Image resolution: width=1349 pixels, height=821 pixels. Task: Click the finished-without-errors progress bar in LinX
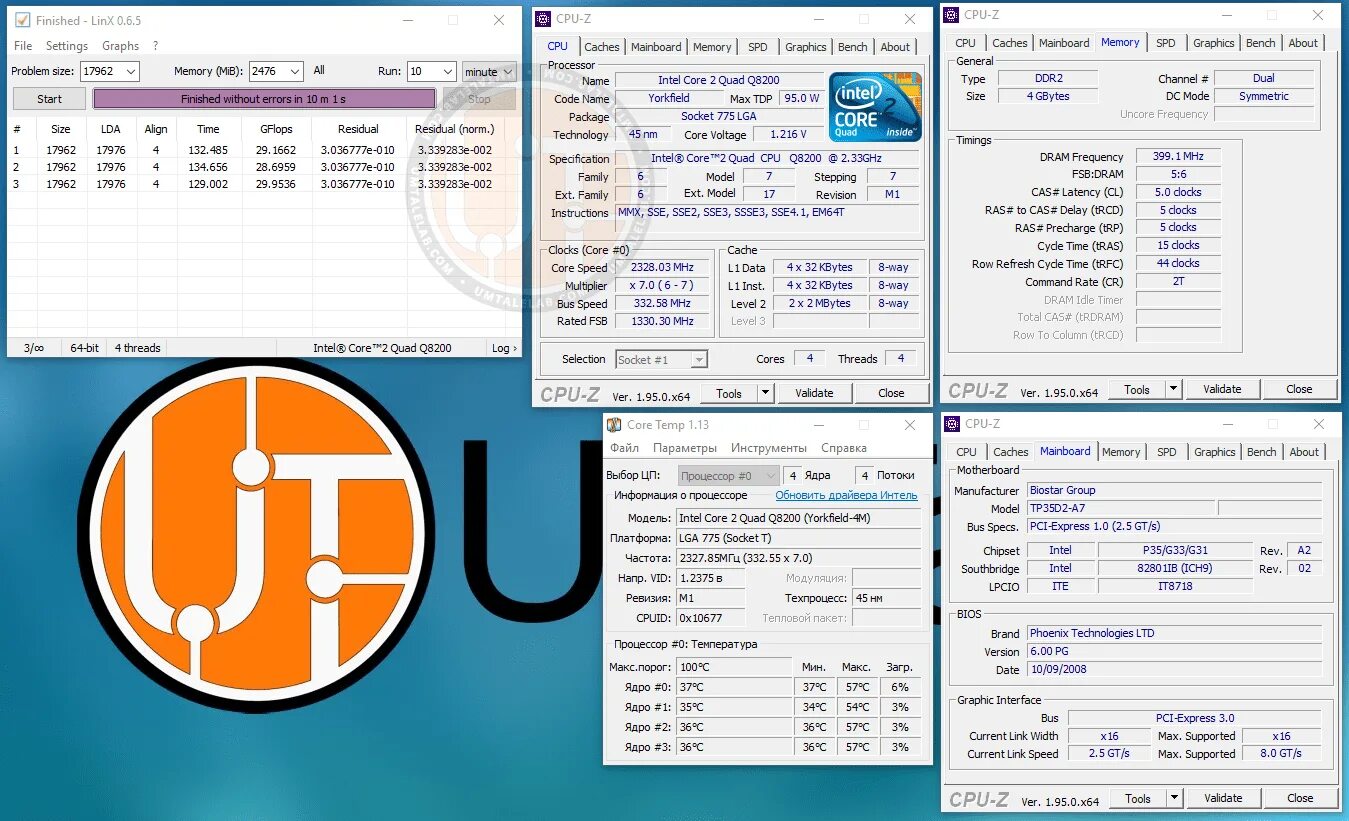264,99
